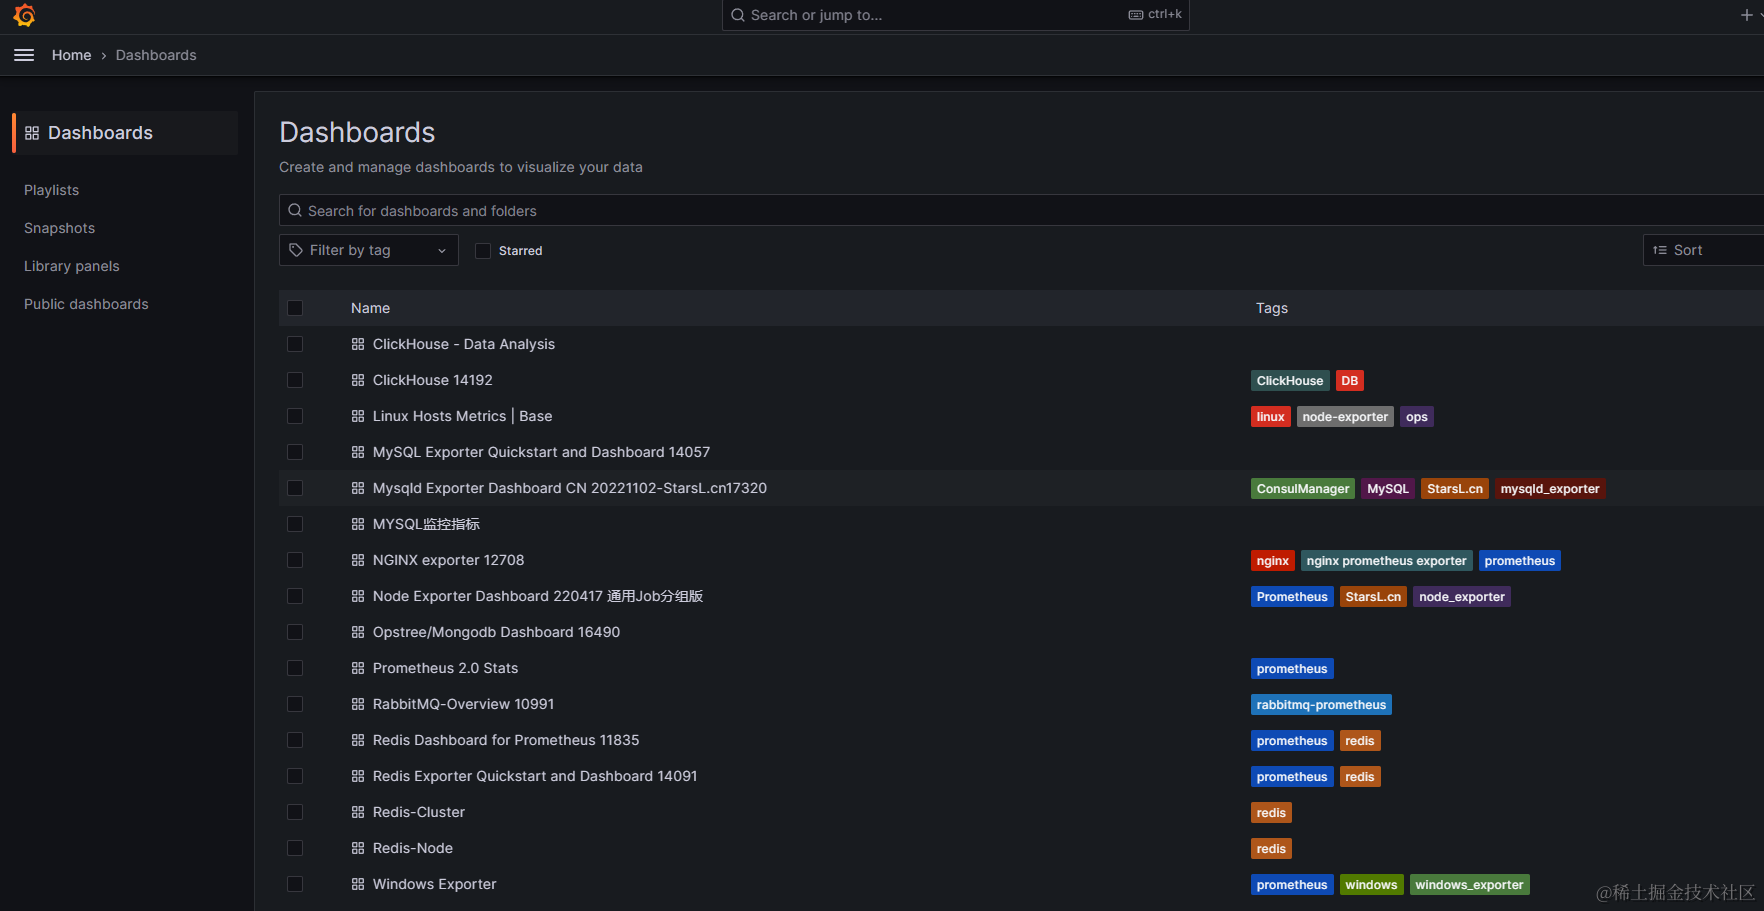
Task: Click the dashboard icon beside Redis-Cluster
Action: pyautogui.click(x=358, y=812)
